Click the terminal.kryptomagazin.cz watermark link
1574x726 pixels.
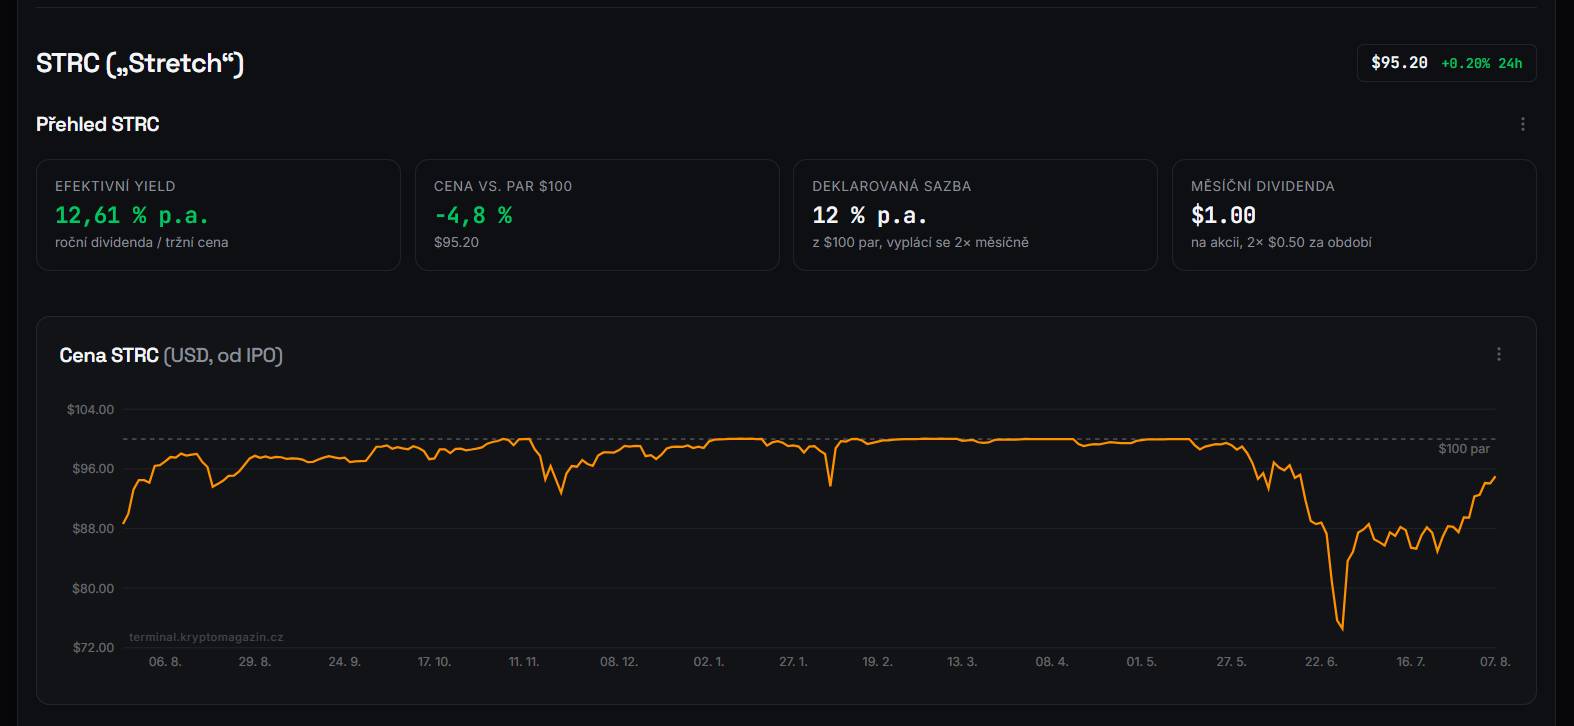click(x=206, y=637)
